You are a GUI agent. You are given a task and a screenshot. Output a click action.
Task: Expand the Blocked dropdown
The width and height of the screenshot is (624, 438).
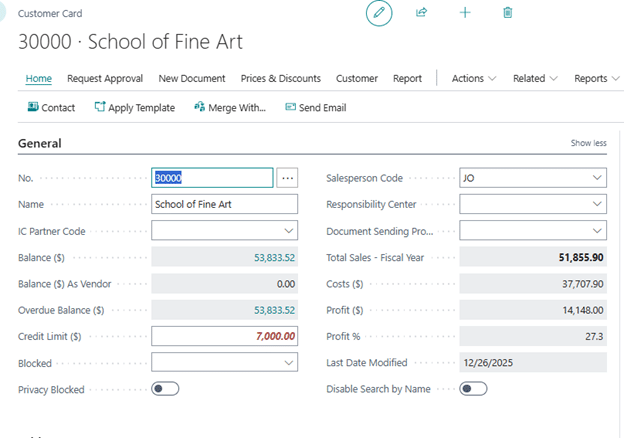pyautogui.click(x=289, y=363)
